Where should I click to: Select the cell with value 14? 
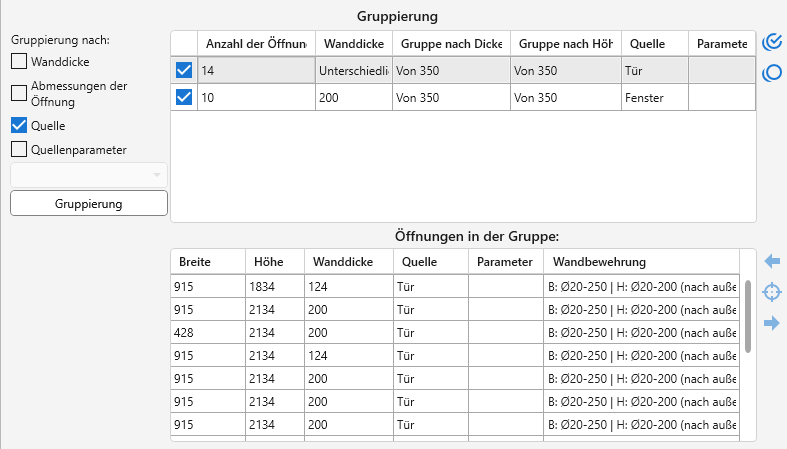(256, 70)
